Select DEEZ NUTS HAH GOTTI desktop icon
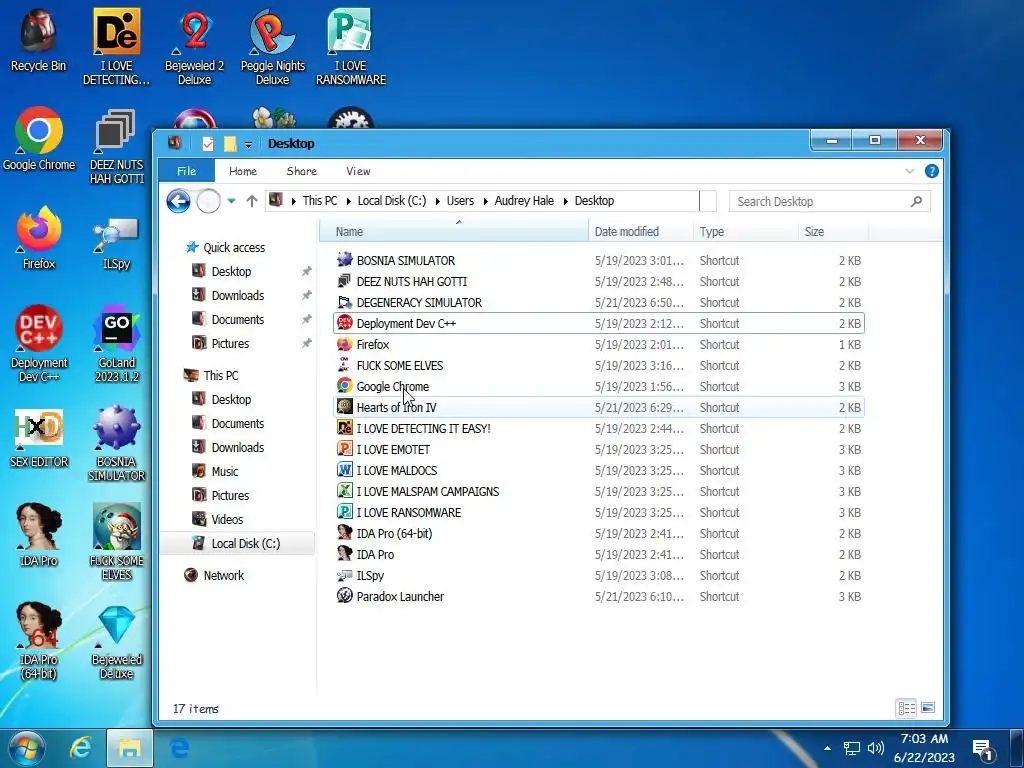The image size is (1024, 768). [116, 146]
